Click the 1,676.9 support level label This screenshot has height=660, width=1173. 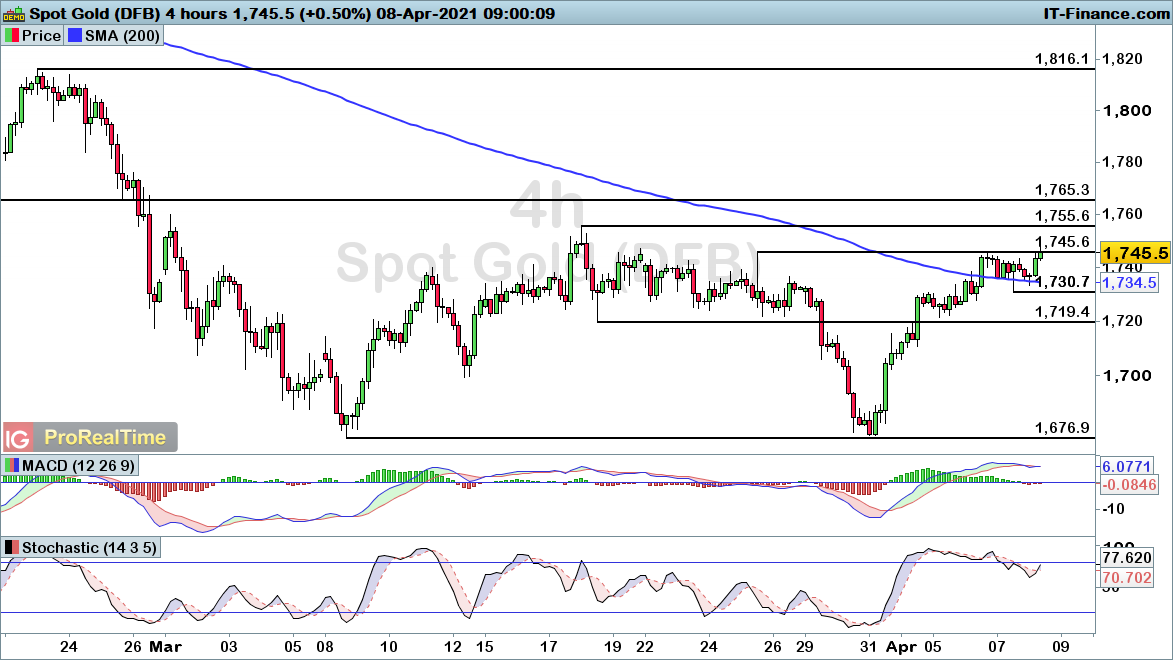[1062, 428]
